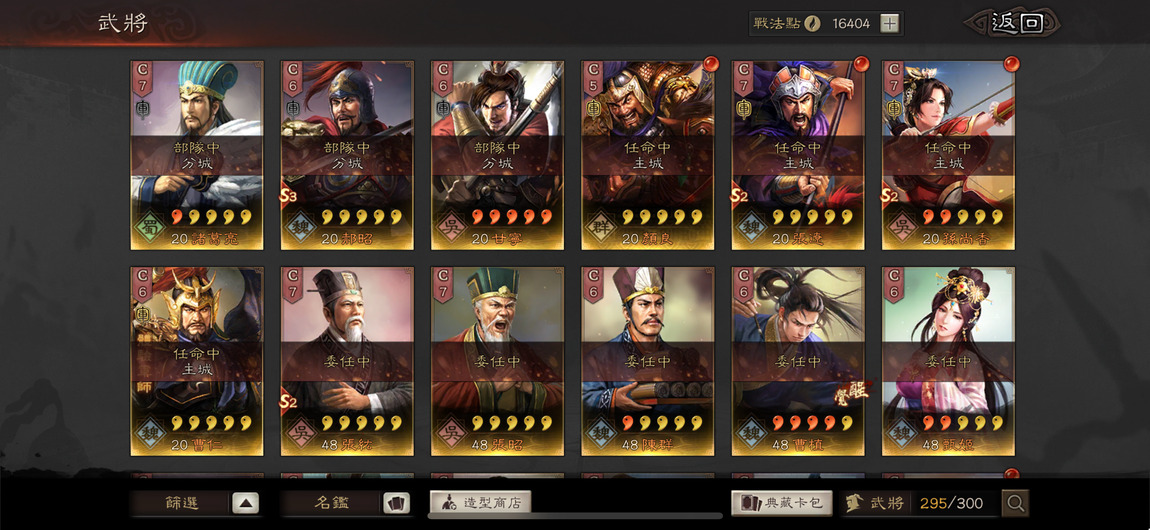Open the 張紘 general card
Screen dimensions: 1150x530
(347, 361)
